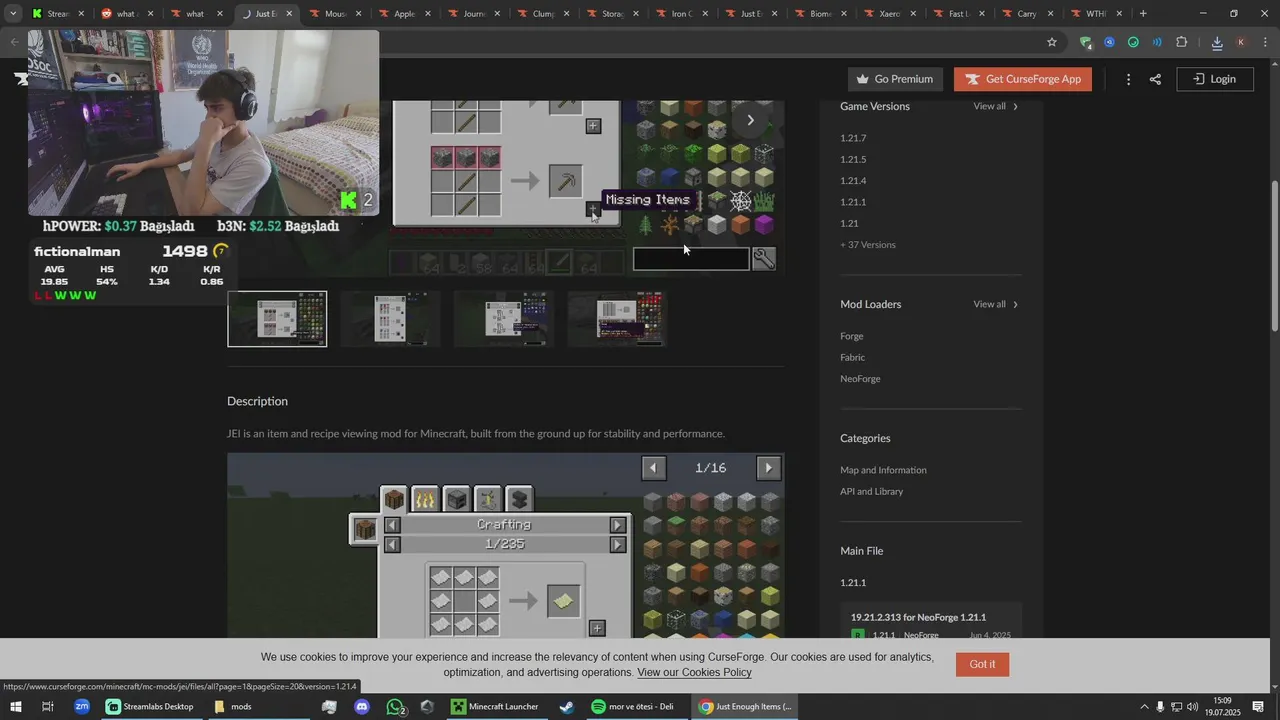The width and height of the screenshot is (1280, 720).
Task: Click the plus button beside the pickaxe recipe
Action: [x=593, y=209]
